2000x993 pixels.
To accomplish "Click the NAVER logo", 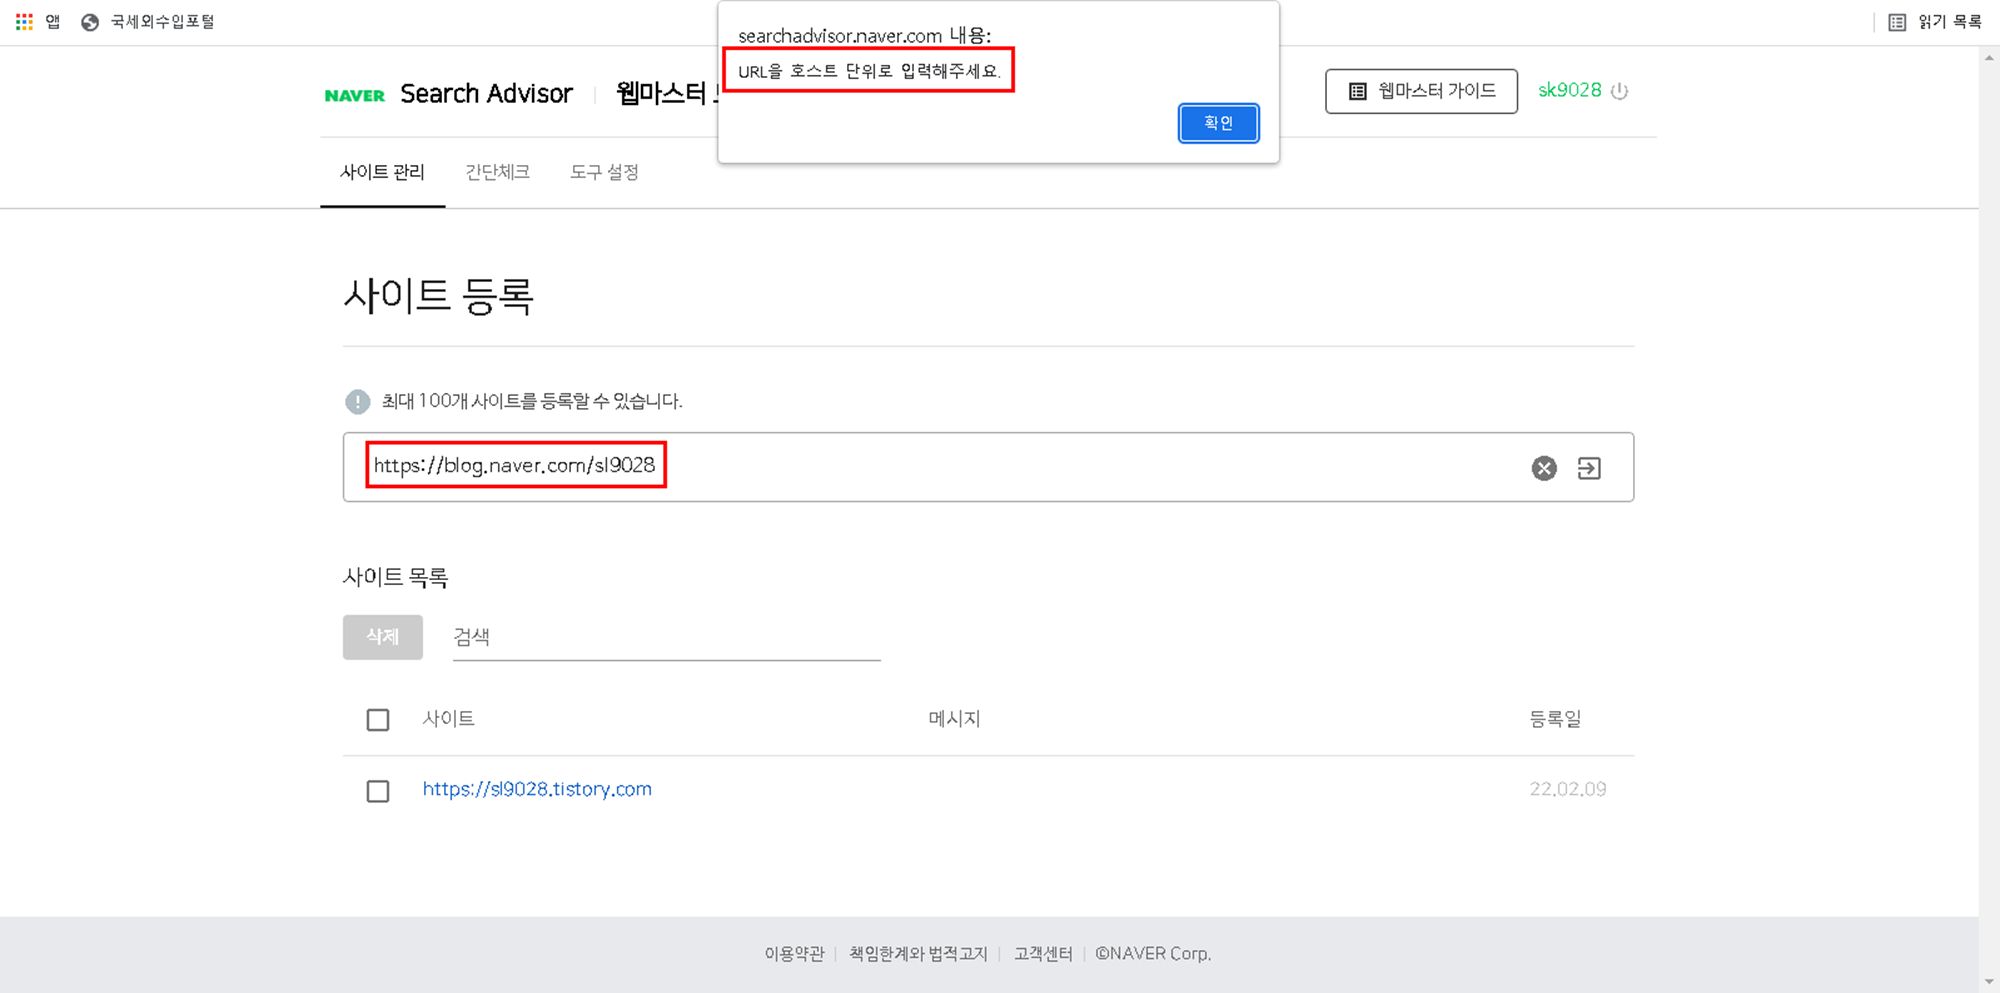I will tap(354, 96).
